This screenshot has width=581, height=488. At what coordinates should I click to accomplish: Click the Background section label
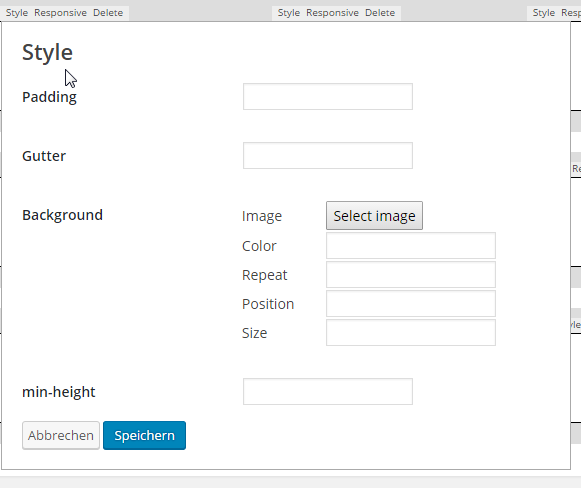62,215
